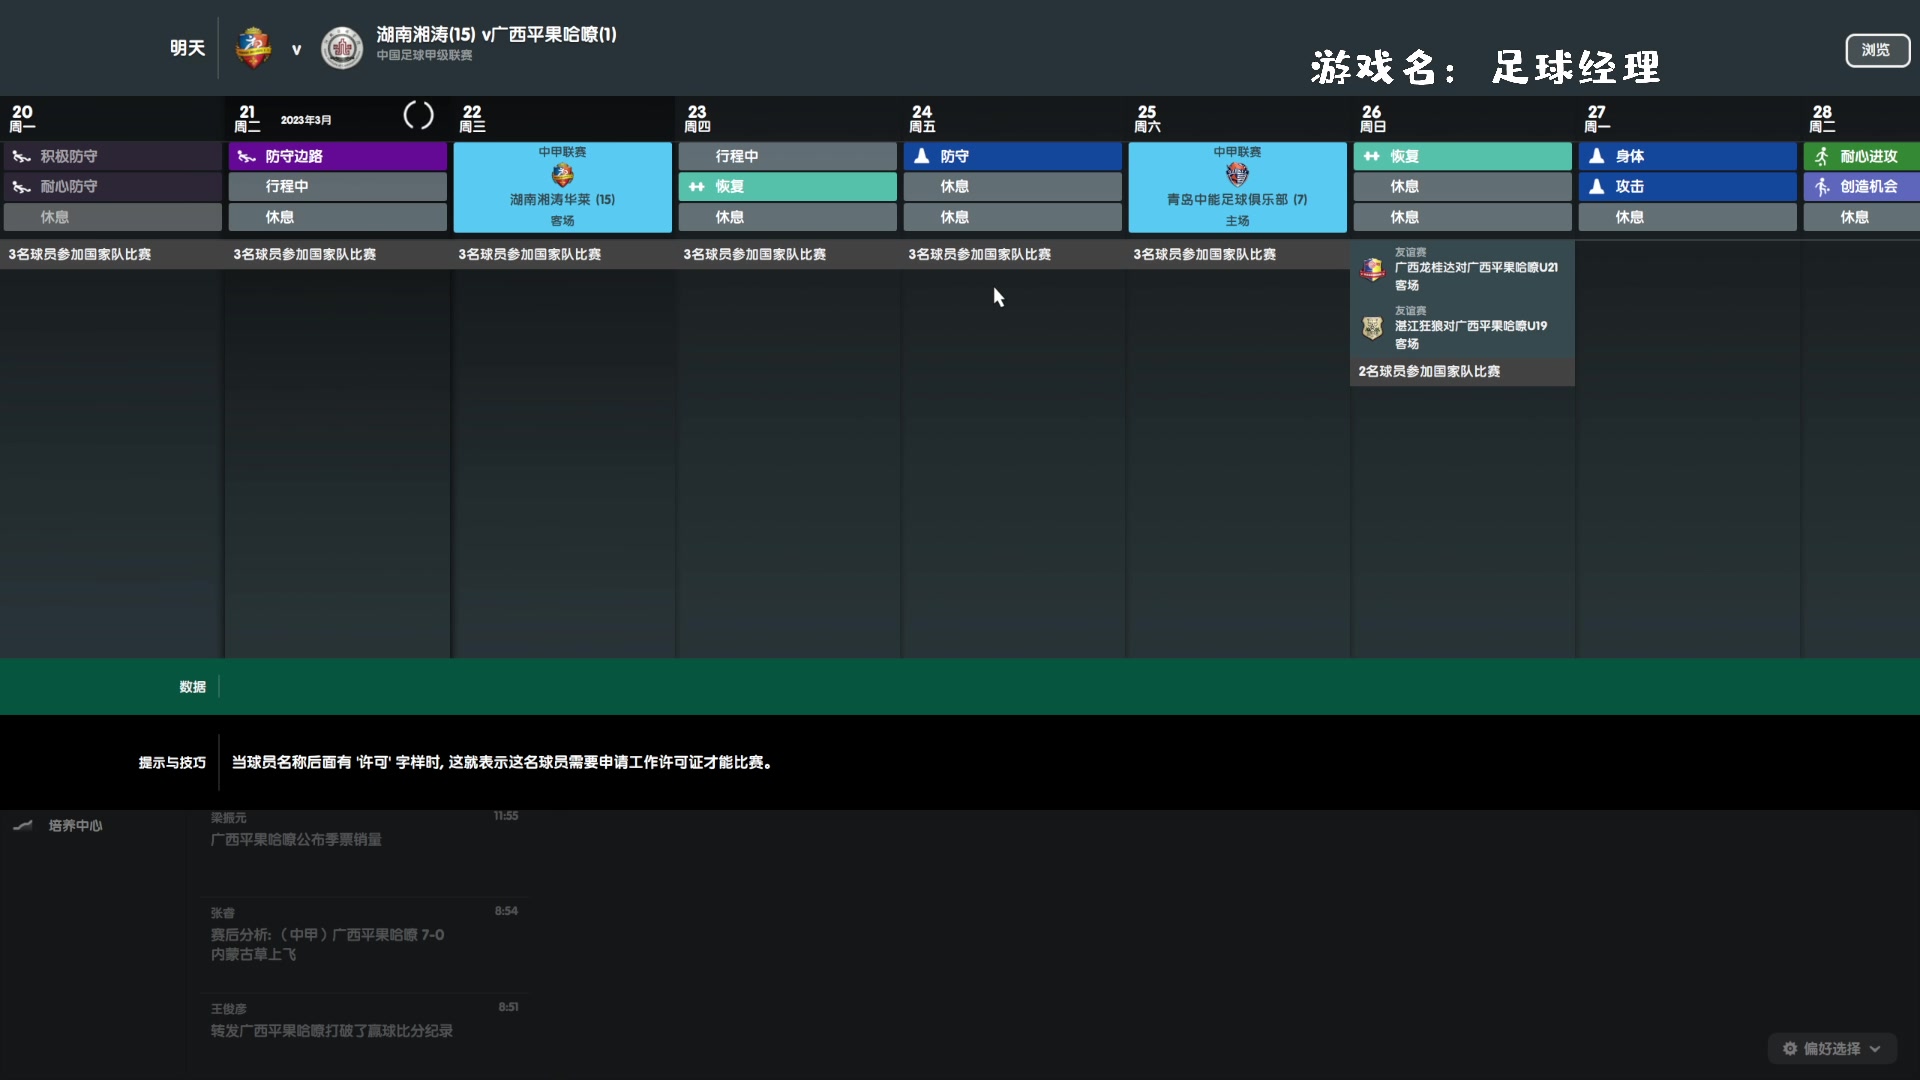The image size is (1920, 1080).
Task: Click the boot icon beside 耐心防守
Action: 21,186
